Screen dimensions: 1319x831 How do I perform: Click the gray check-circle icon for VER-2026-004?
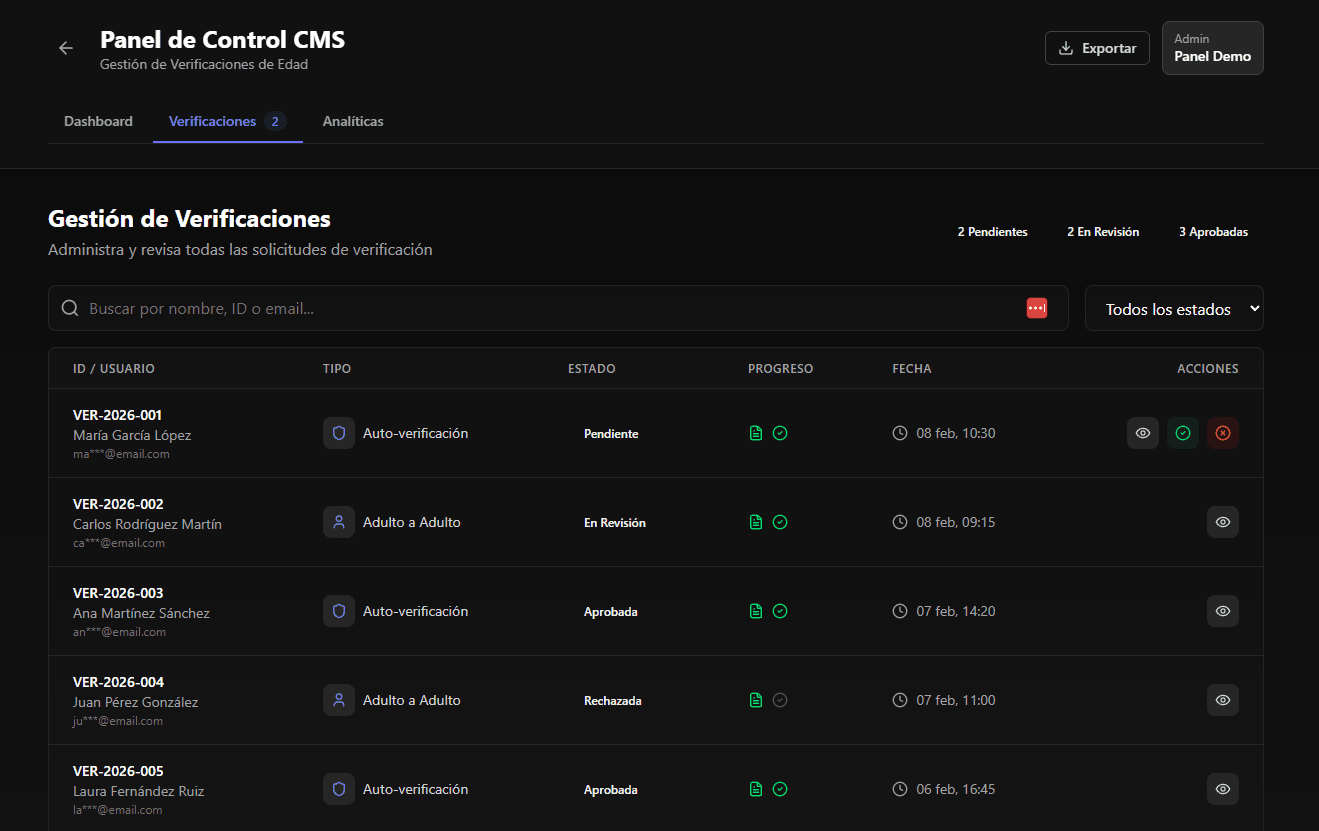point(780,700)
